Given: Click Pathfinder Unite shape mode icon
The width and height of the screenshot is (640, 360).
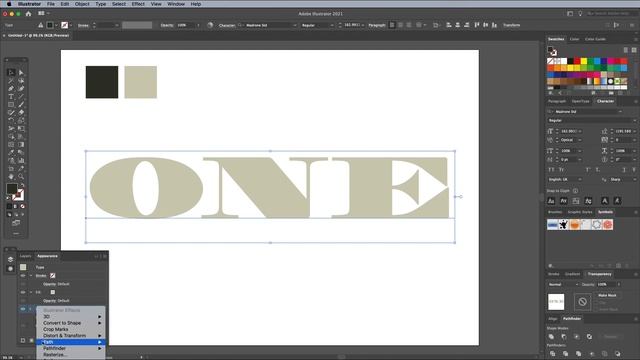Looking at the screenshot, I should click(551, 337).
